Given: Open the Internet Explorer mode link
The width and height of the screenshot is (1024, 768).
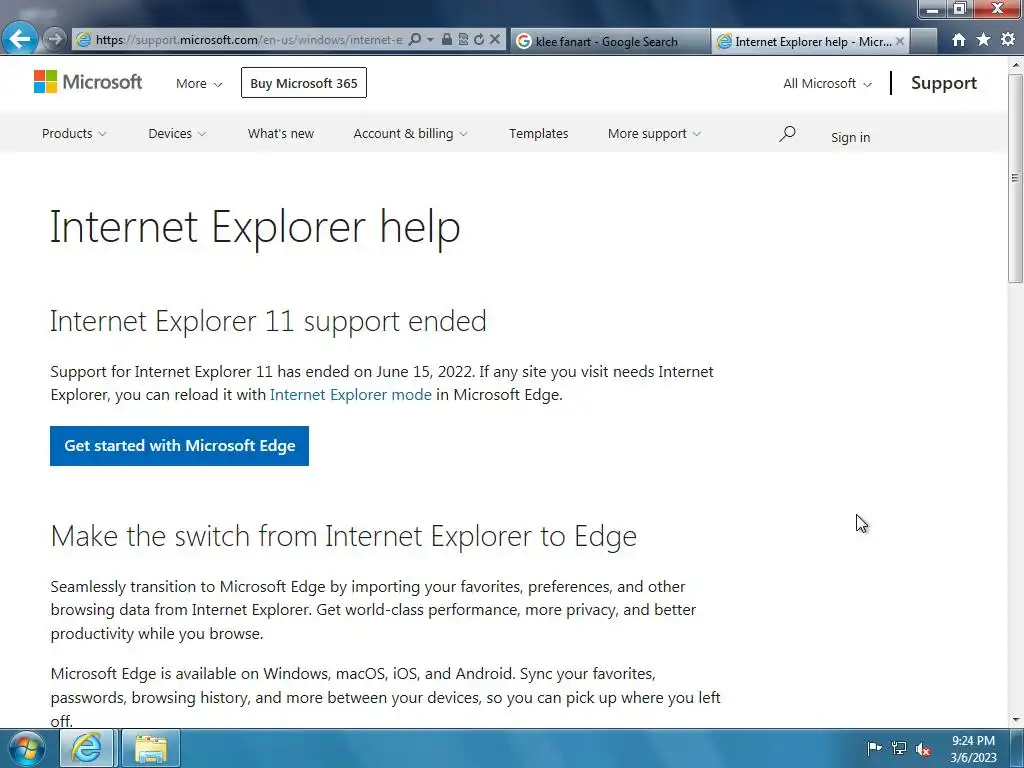Looking at the screenshot, I should point(351,394).
